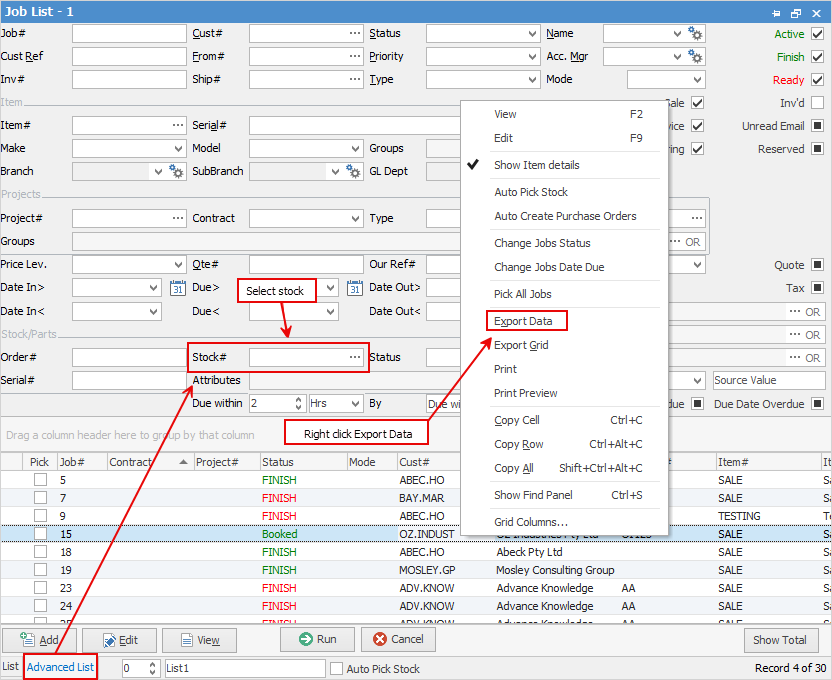Open settings gear next to Acc. Mgr field
The image size is (832, 680).
coord(695,57)
